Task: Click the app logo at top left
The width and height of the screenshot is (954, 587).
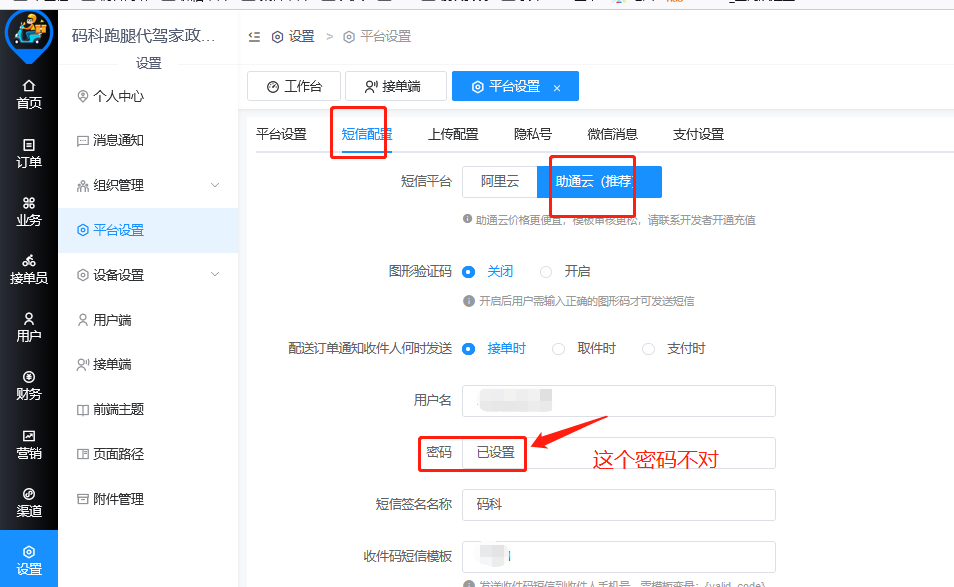Action: (29, 34)
